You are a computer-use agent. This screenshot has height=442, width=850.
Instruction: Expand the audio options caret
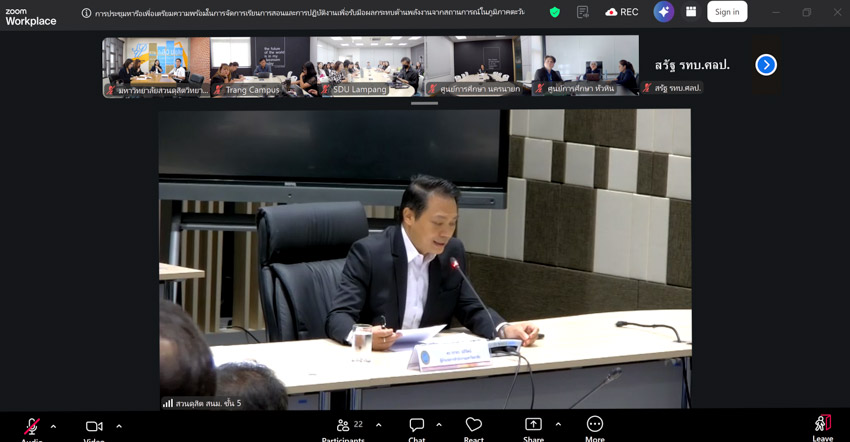pyautogui.click(x=53, y=426)
